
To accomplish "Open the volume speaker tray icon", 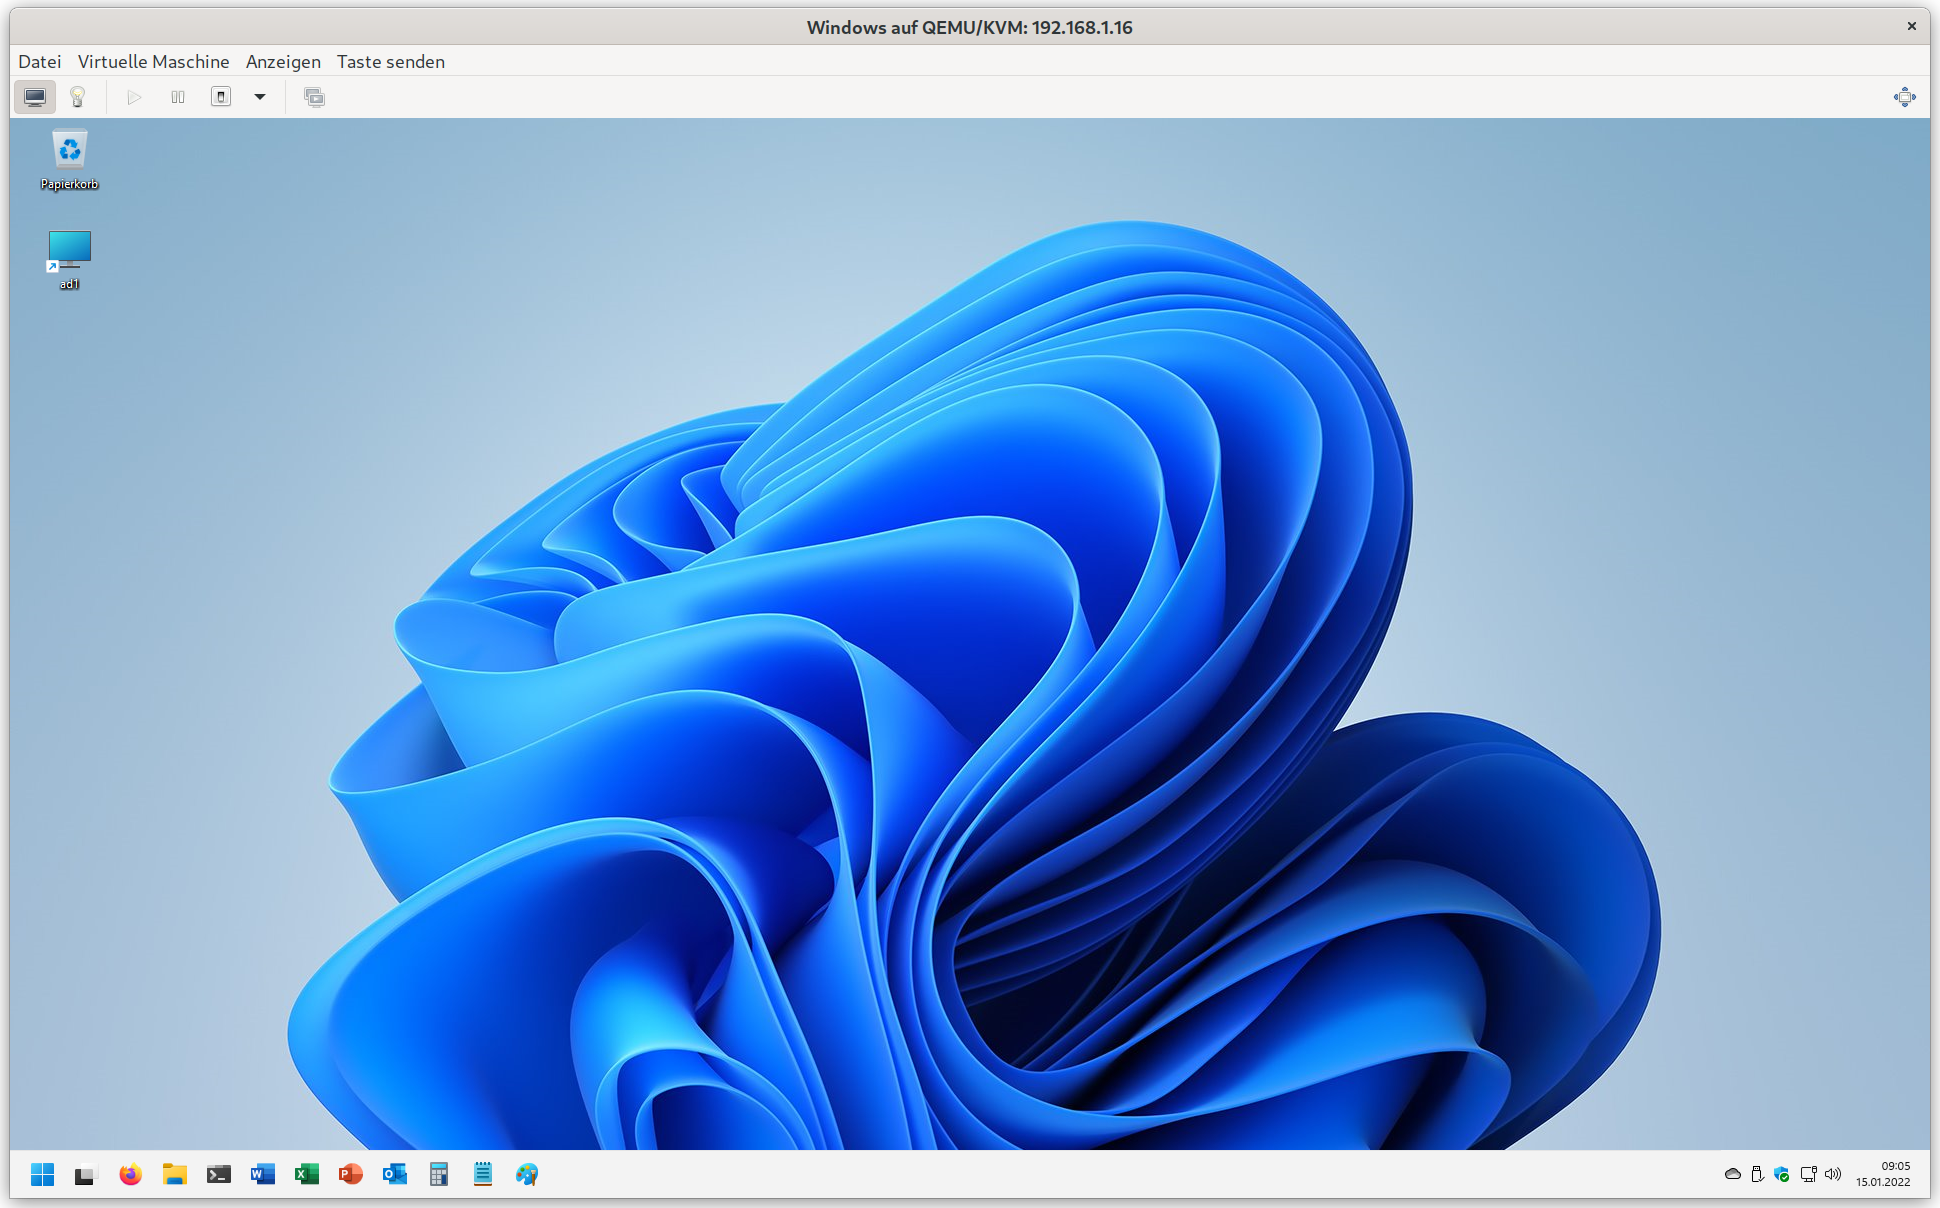I will coord(1833,1174).
